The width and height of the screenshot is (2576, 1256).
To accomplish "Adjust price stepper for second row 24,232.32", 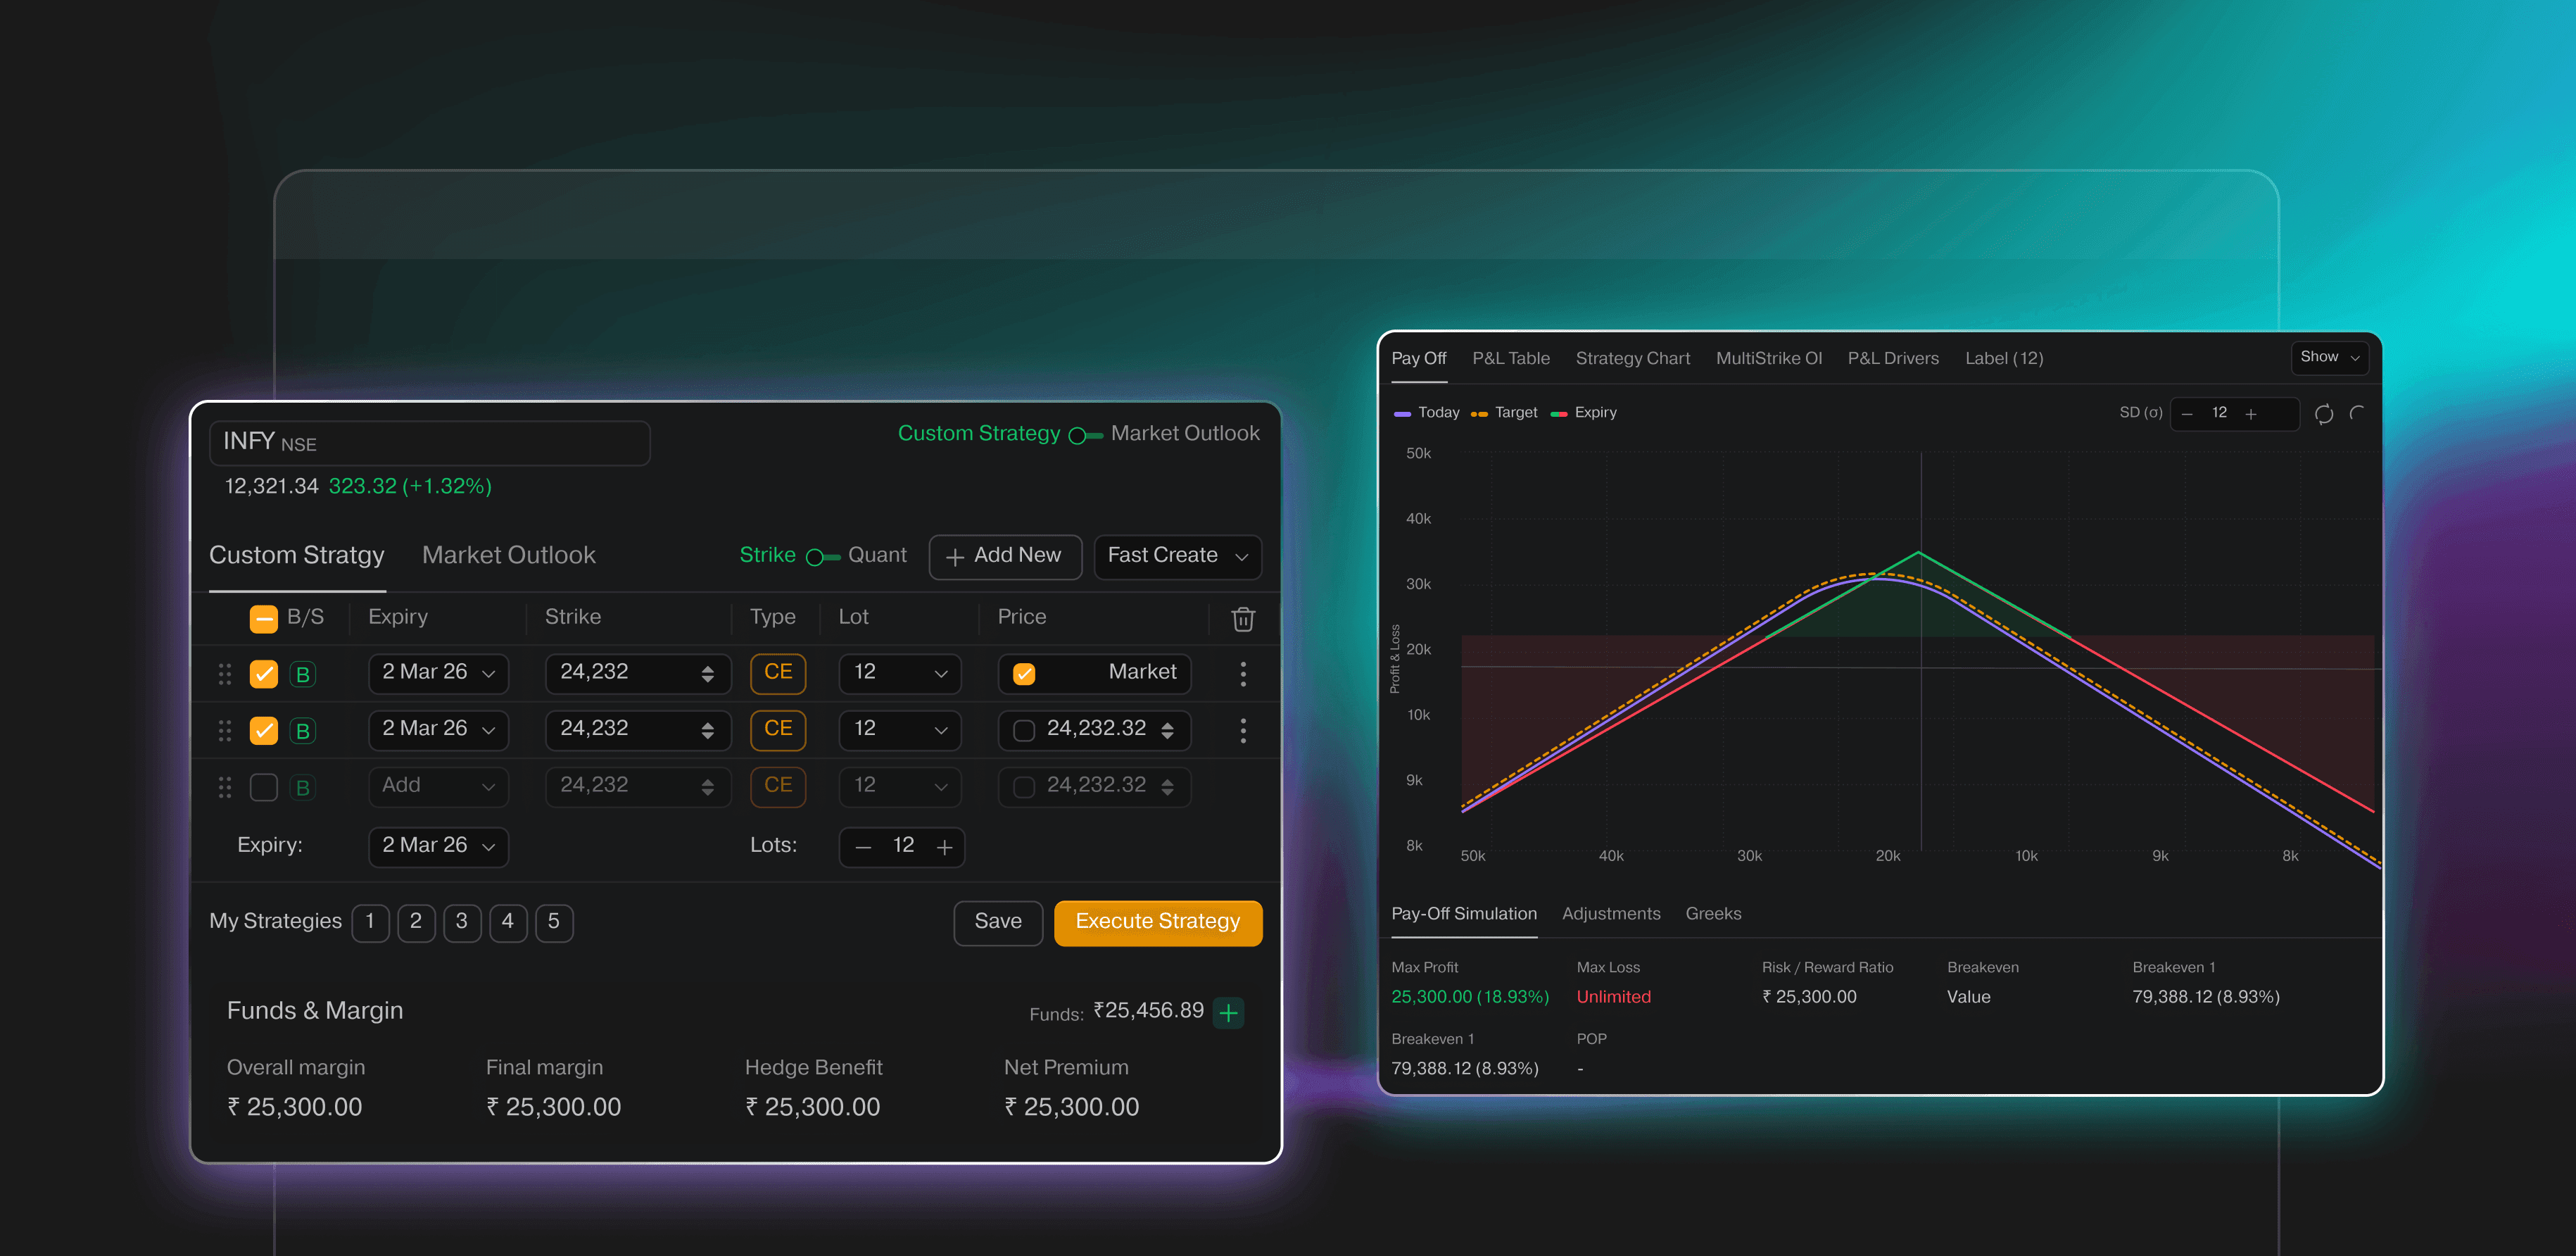I will pyautogui.click(x=1167, y=731).
